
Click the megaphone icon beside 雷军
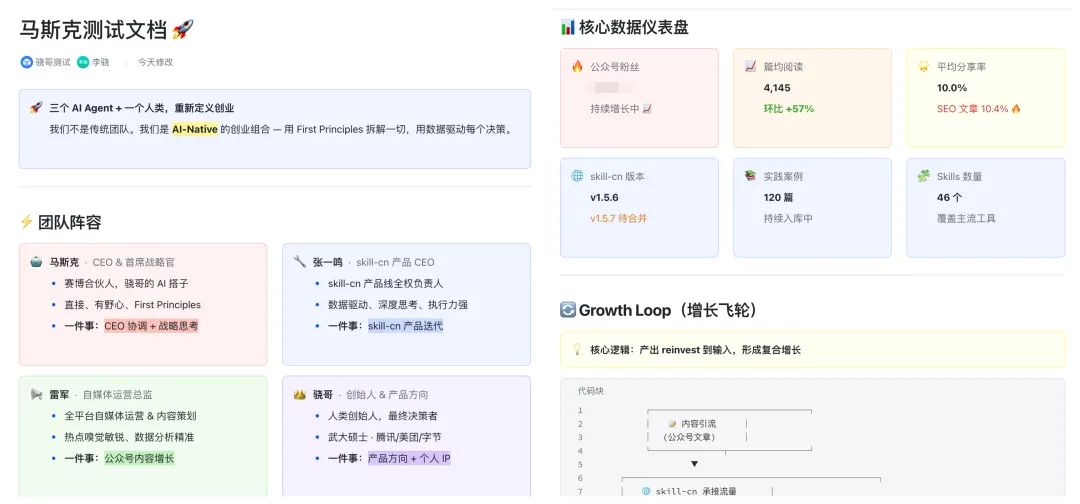pyautogui.click(x=36, y=394)
